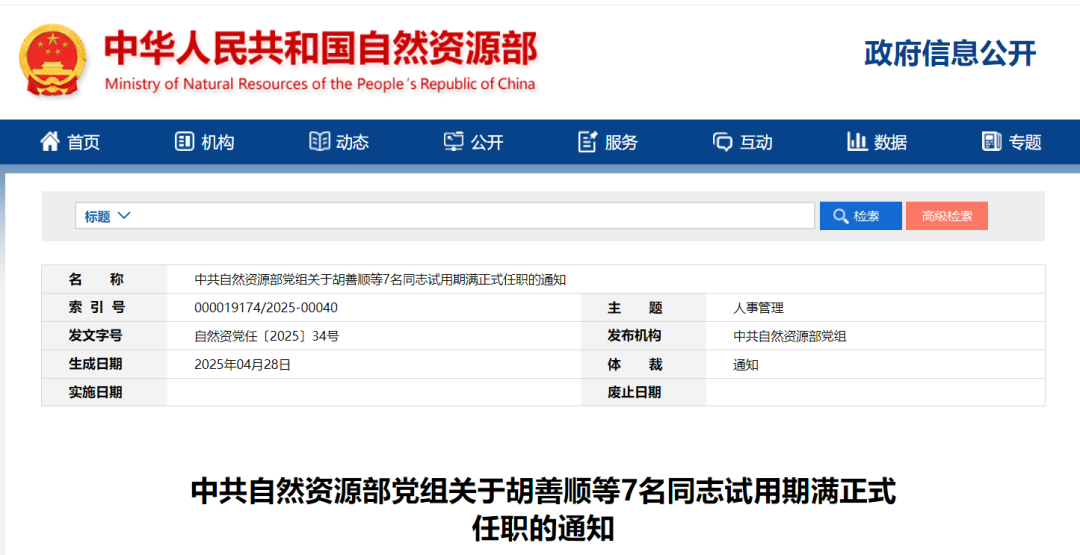Click the edit-form icon beside 服务

coord(587,141)
